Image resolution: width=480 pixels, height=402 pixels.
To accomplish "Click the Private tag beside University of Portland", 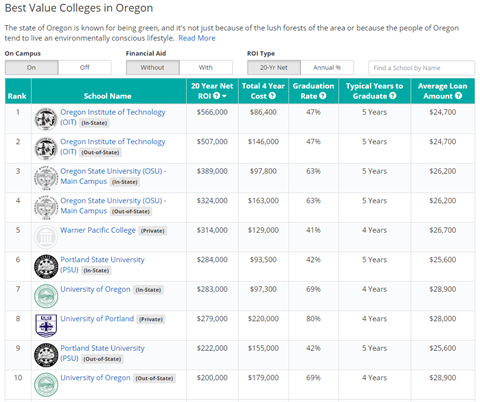I will click(151, 319).
